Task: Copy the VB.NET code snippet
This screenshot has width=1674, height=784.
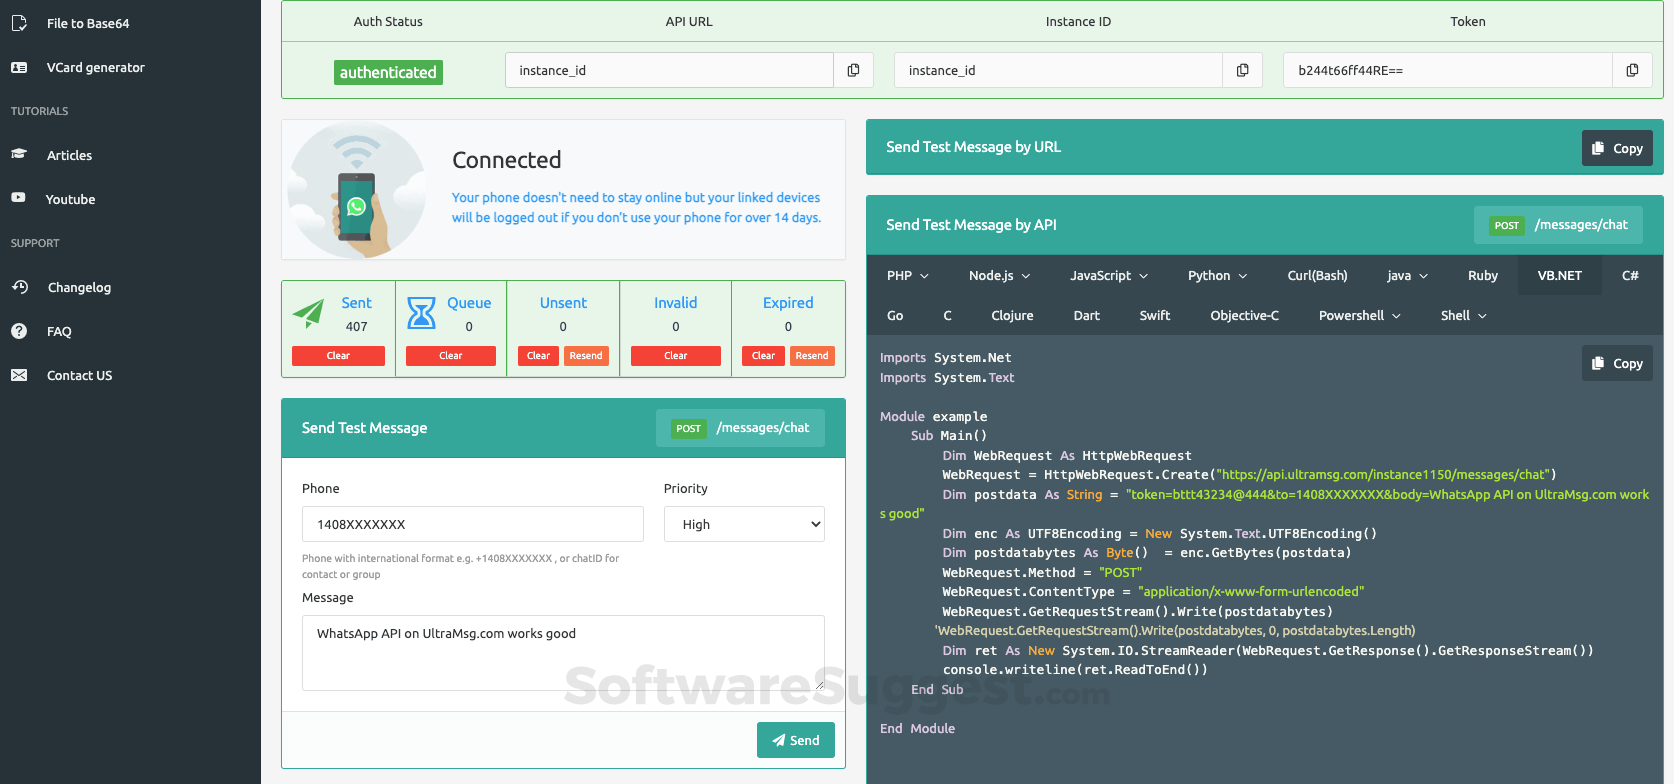Action: (x=1617, y=364)
